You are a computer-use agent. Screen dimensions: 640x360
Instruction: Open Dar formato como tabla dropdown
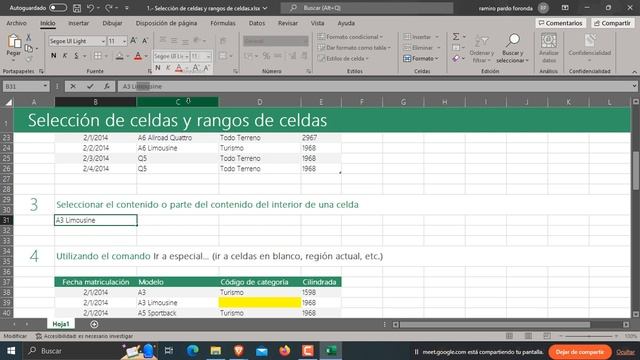[354, 48]
